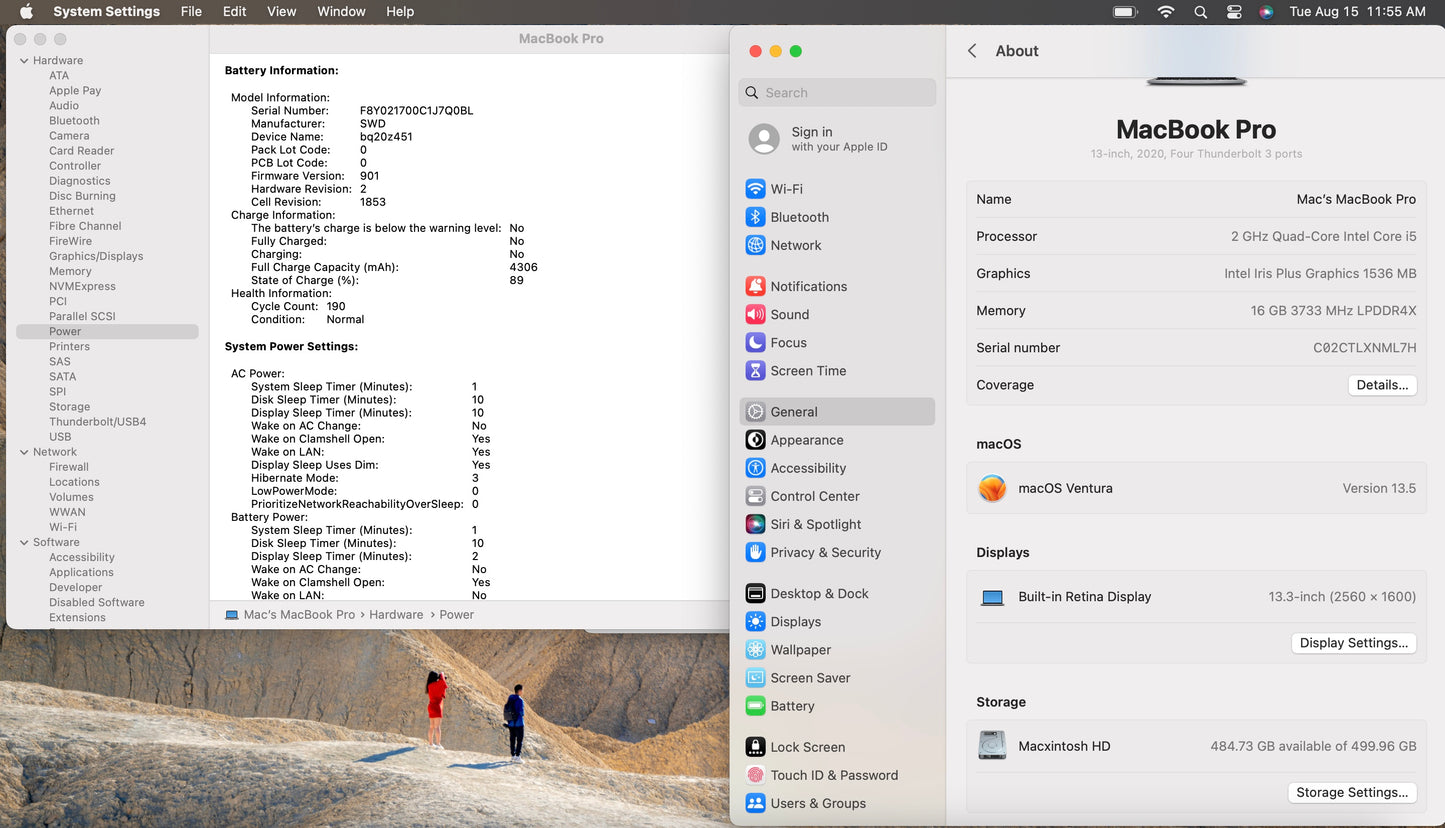Collapse the Network tree section
The width and height of the screenshot is (1445, 828).
point(24,452)
